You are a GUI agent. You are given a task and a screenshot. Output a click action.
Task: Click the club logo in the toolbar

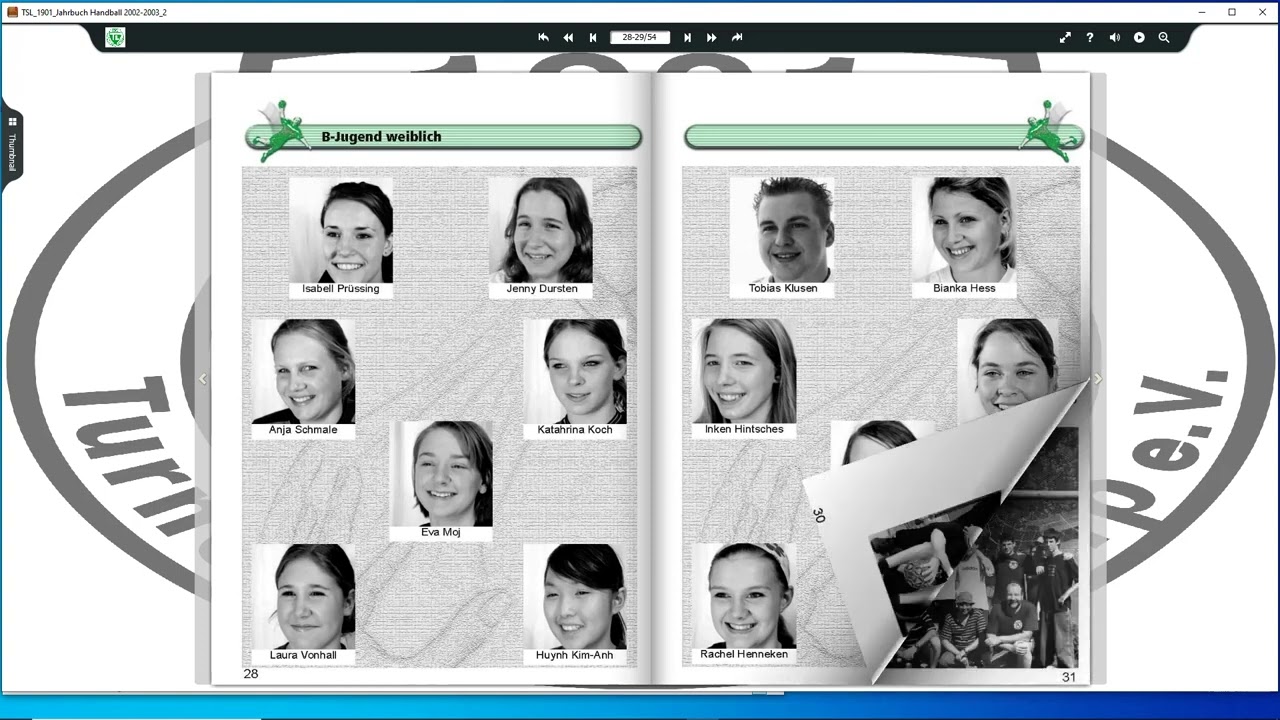point(115,37)
